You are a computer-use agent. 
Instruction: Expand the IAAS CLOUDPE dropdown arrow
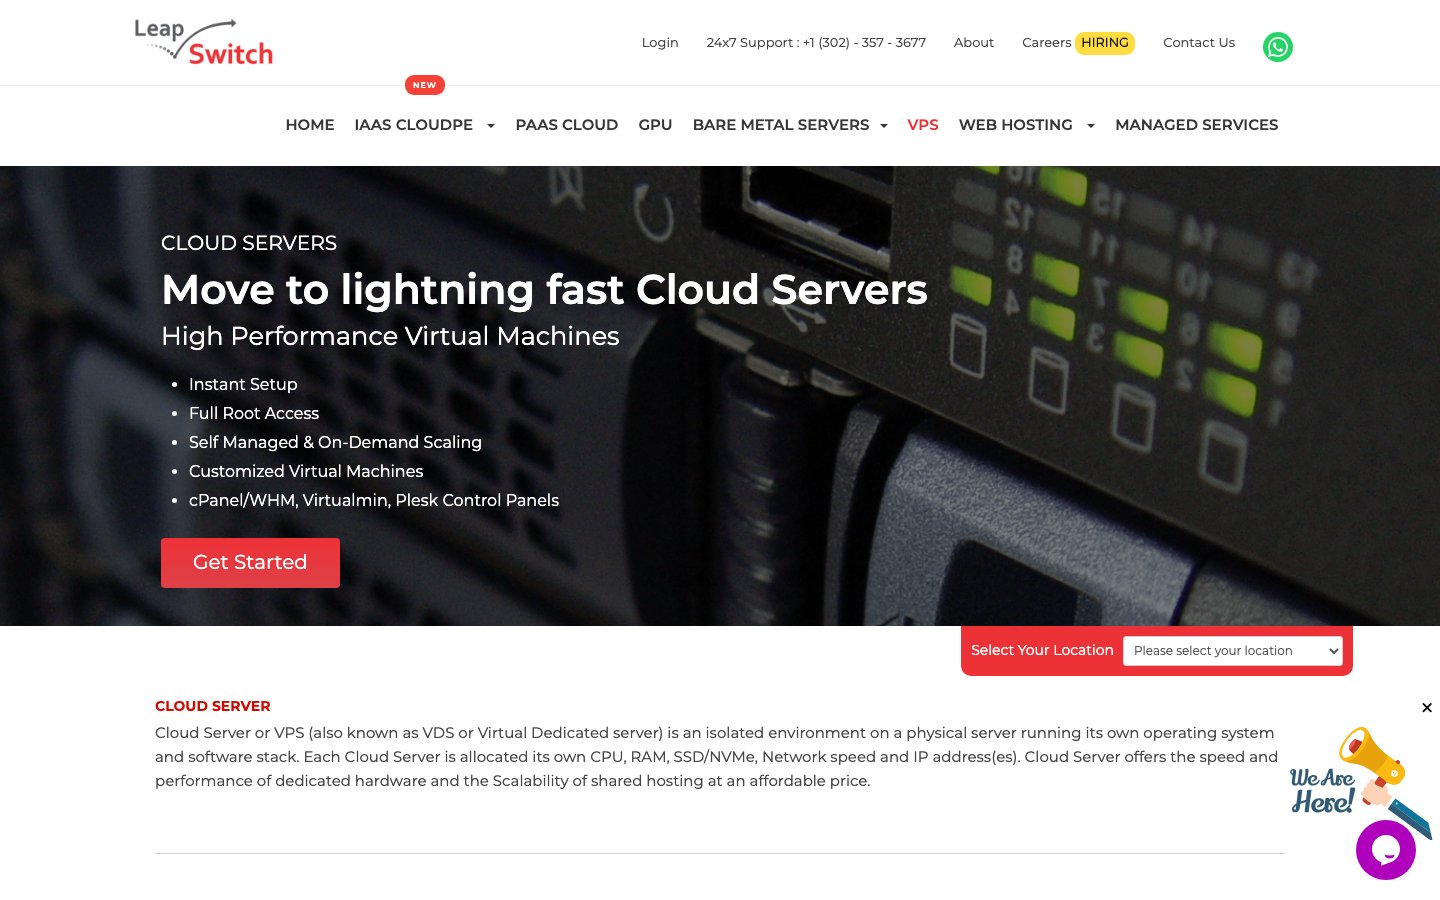point(490,126)
